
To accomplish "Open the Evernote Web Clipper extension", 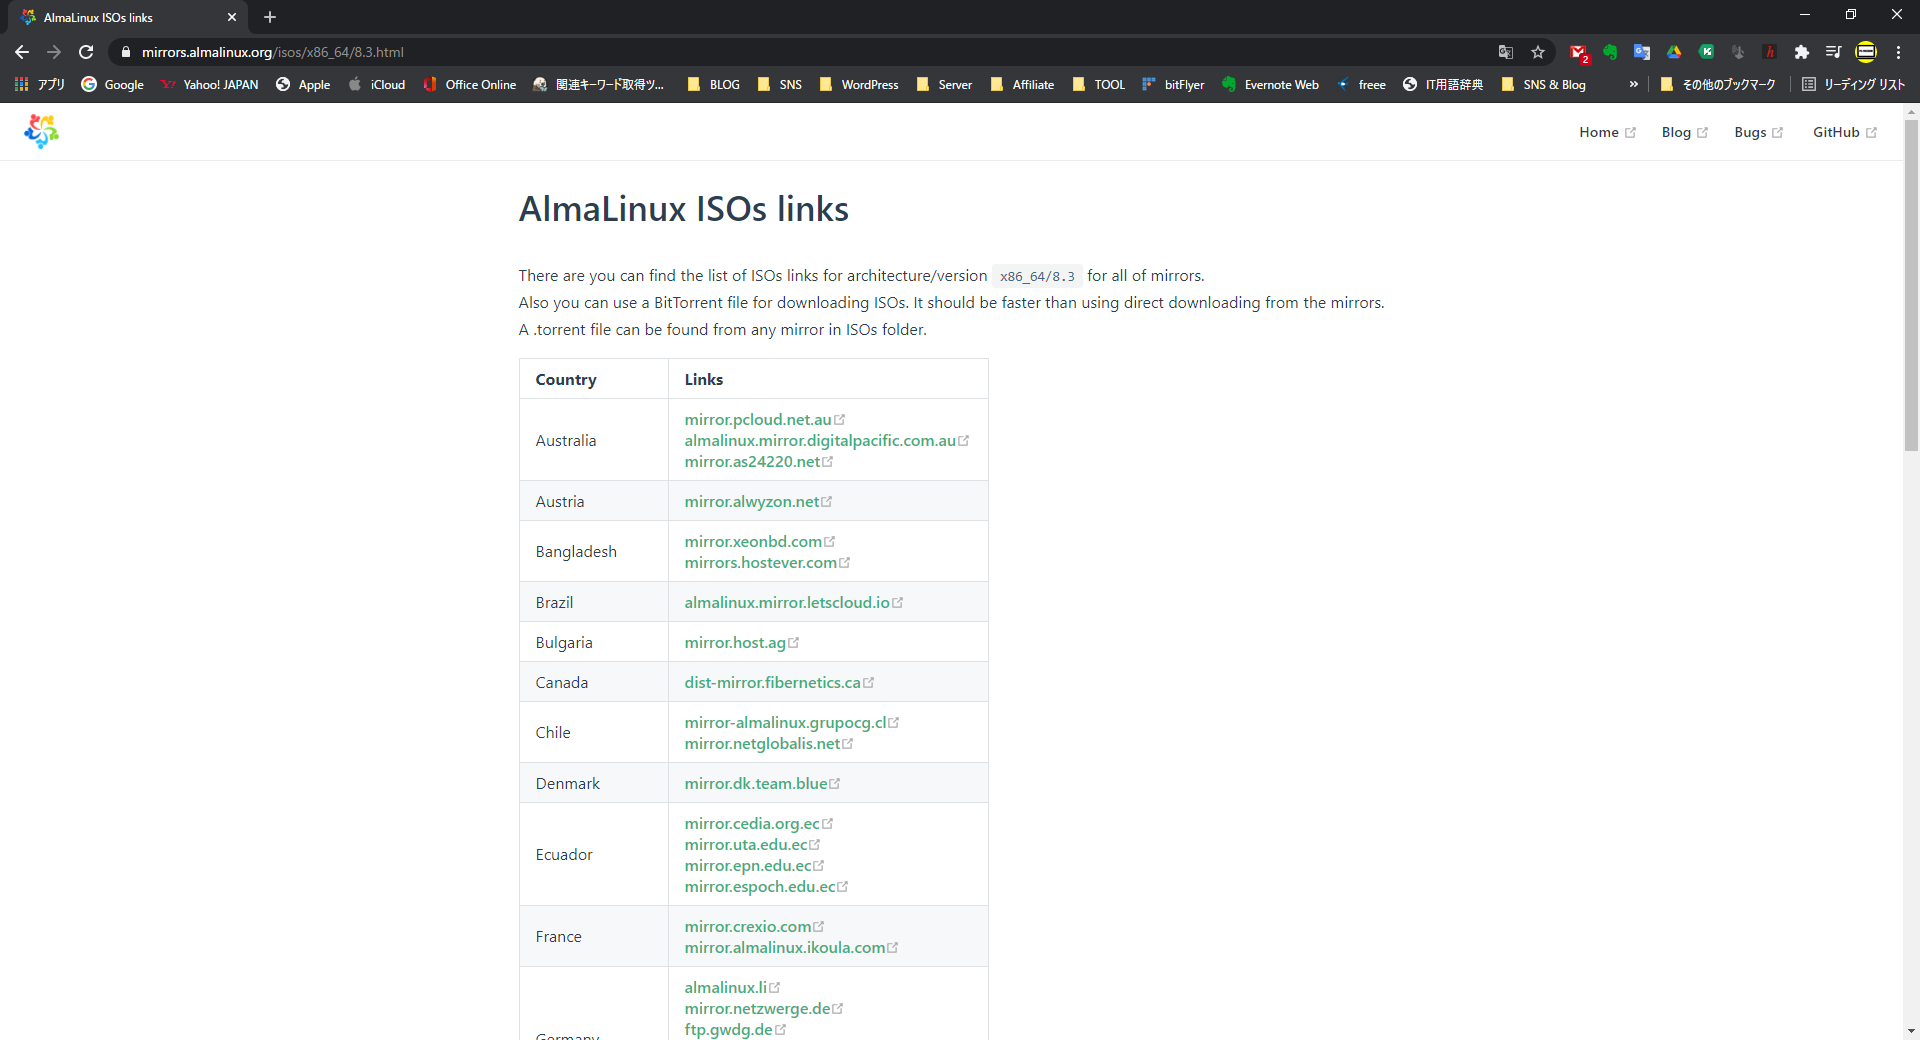I will 1610,52.
